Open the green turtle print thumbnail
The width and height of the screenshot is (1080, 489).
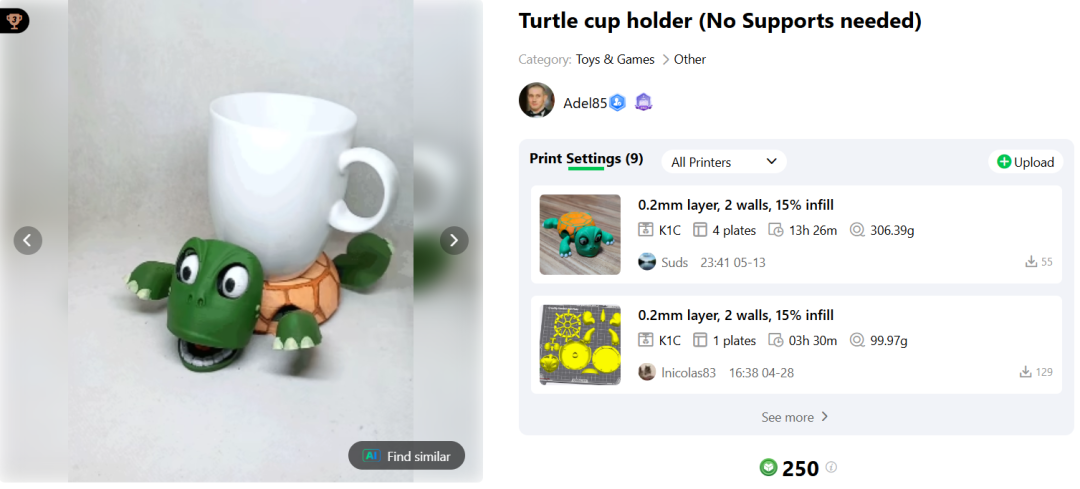[x=580, y=234]
